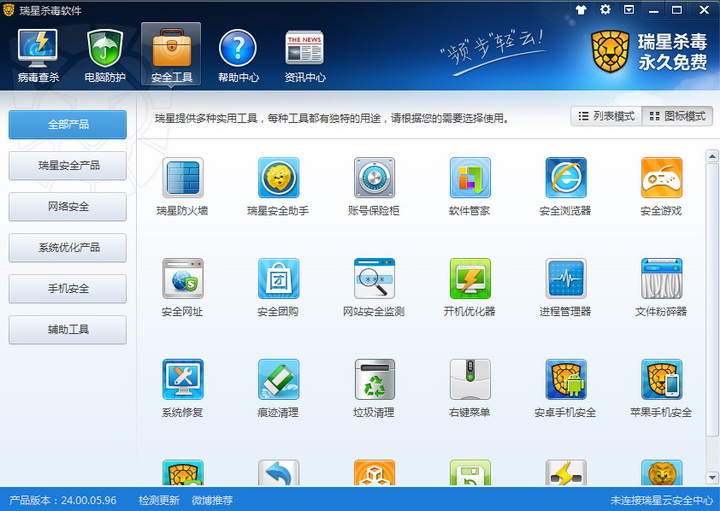Switch to 列表模式 list view
Viewport: 720px width, 511px height.
coord(606,116)
